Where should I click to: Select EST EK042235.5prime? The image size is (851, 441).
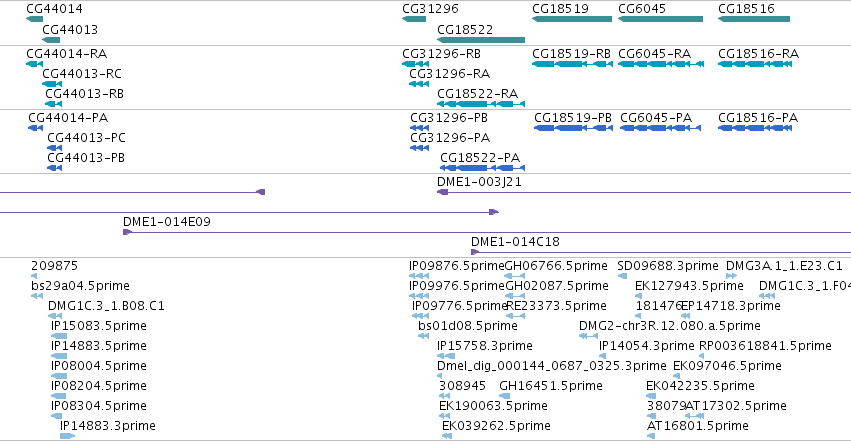click(650, 396)
